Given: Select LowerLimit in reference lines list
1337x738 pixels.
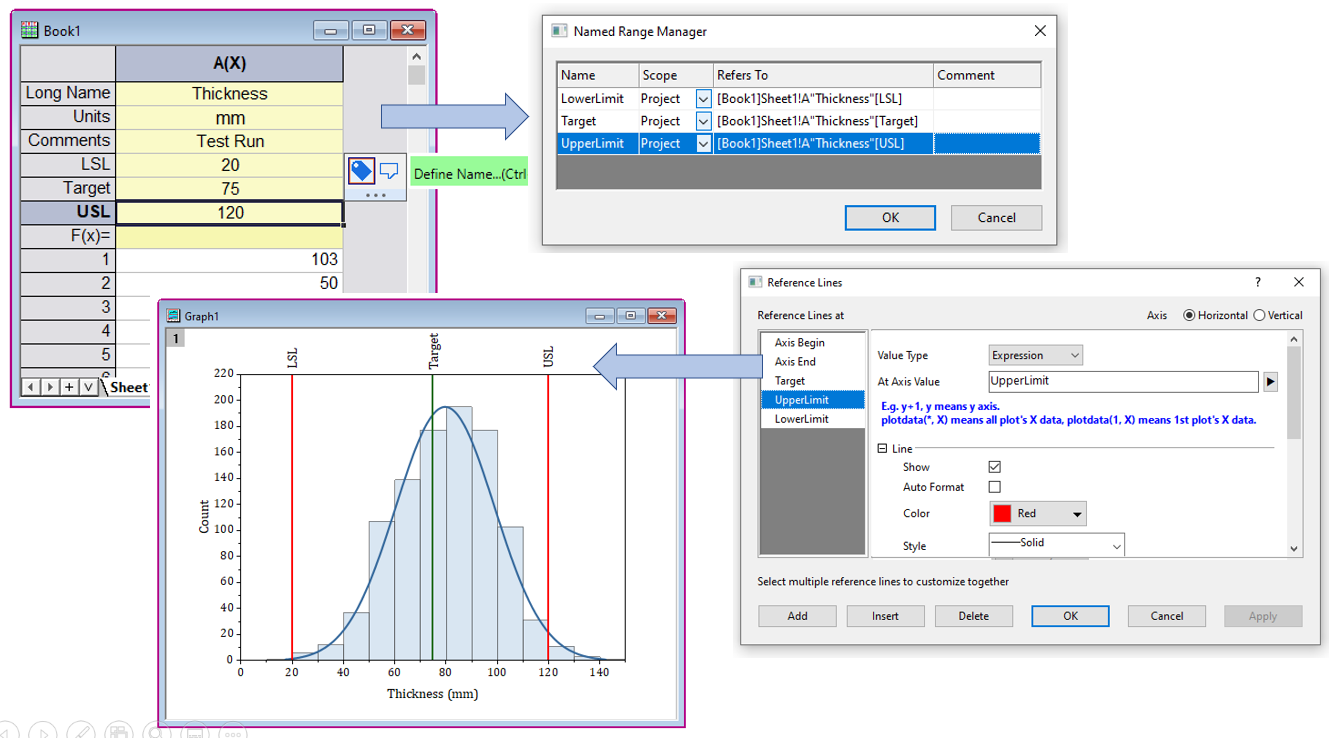Looking at the screenshot, I should 801,419.
